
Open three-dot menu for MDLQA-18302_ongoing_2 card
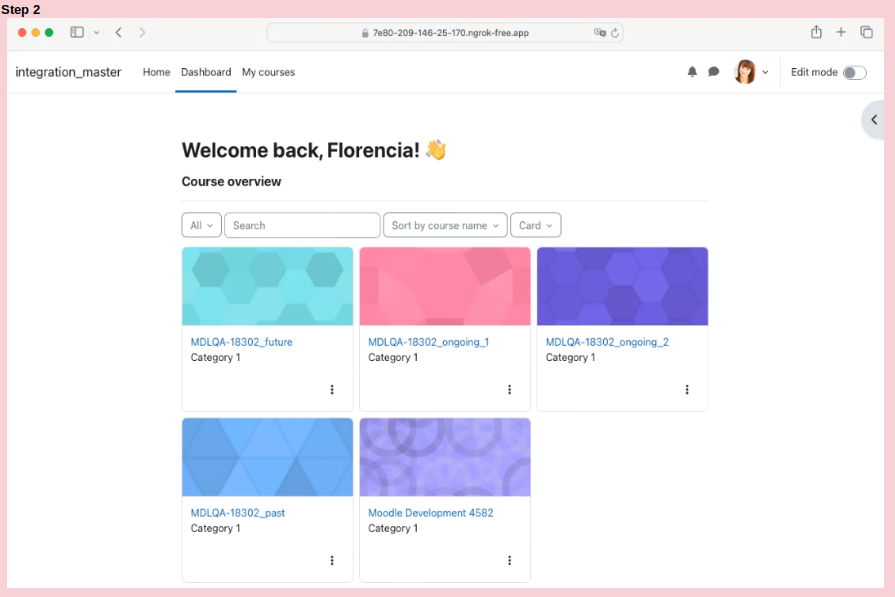pyautogui.click(x=687, y=390)
